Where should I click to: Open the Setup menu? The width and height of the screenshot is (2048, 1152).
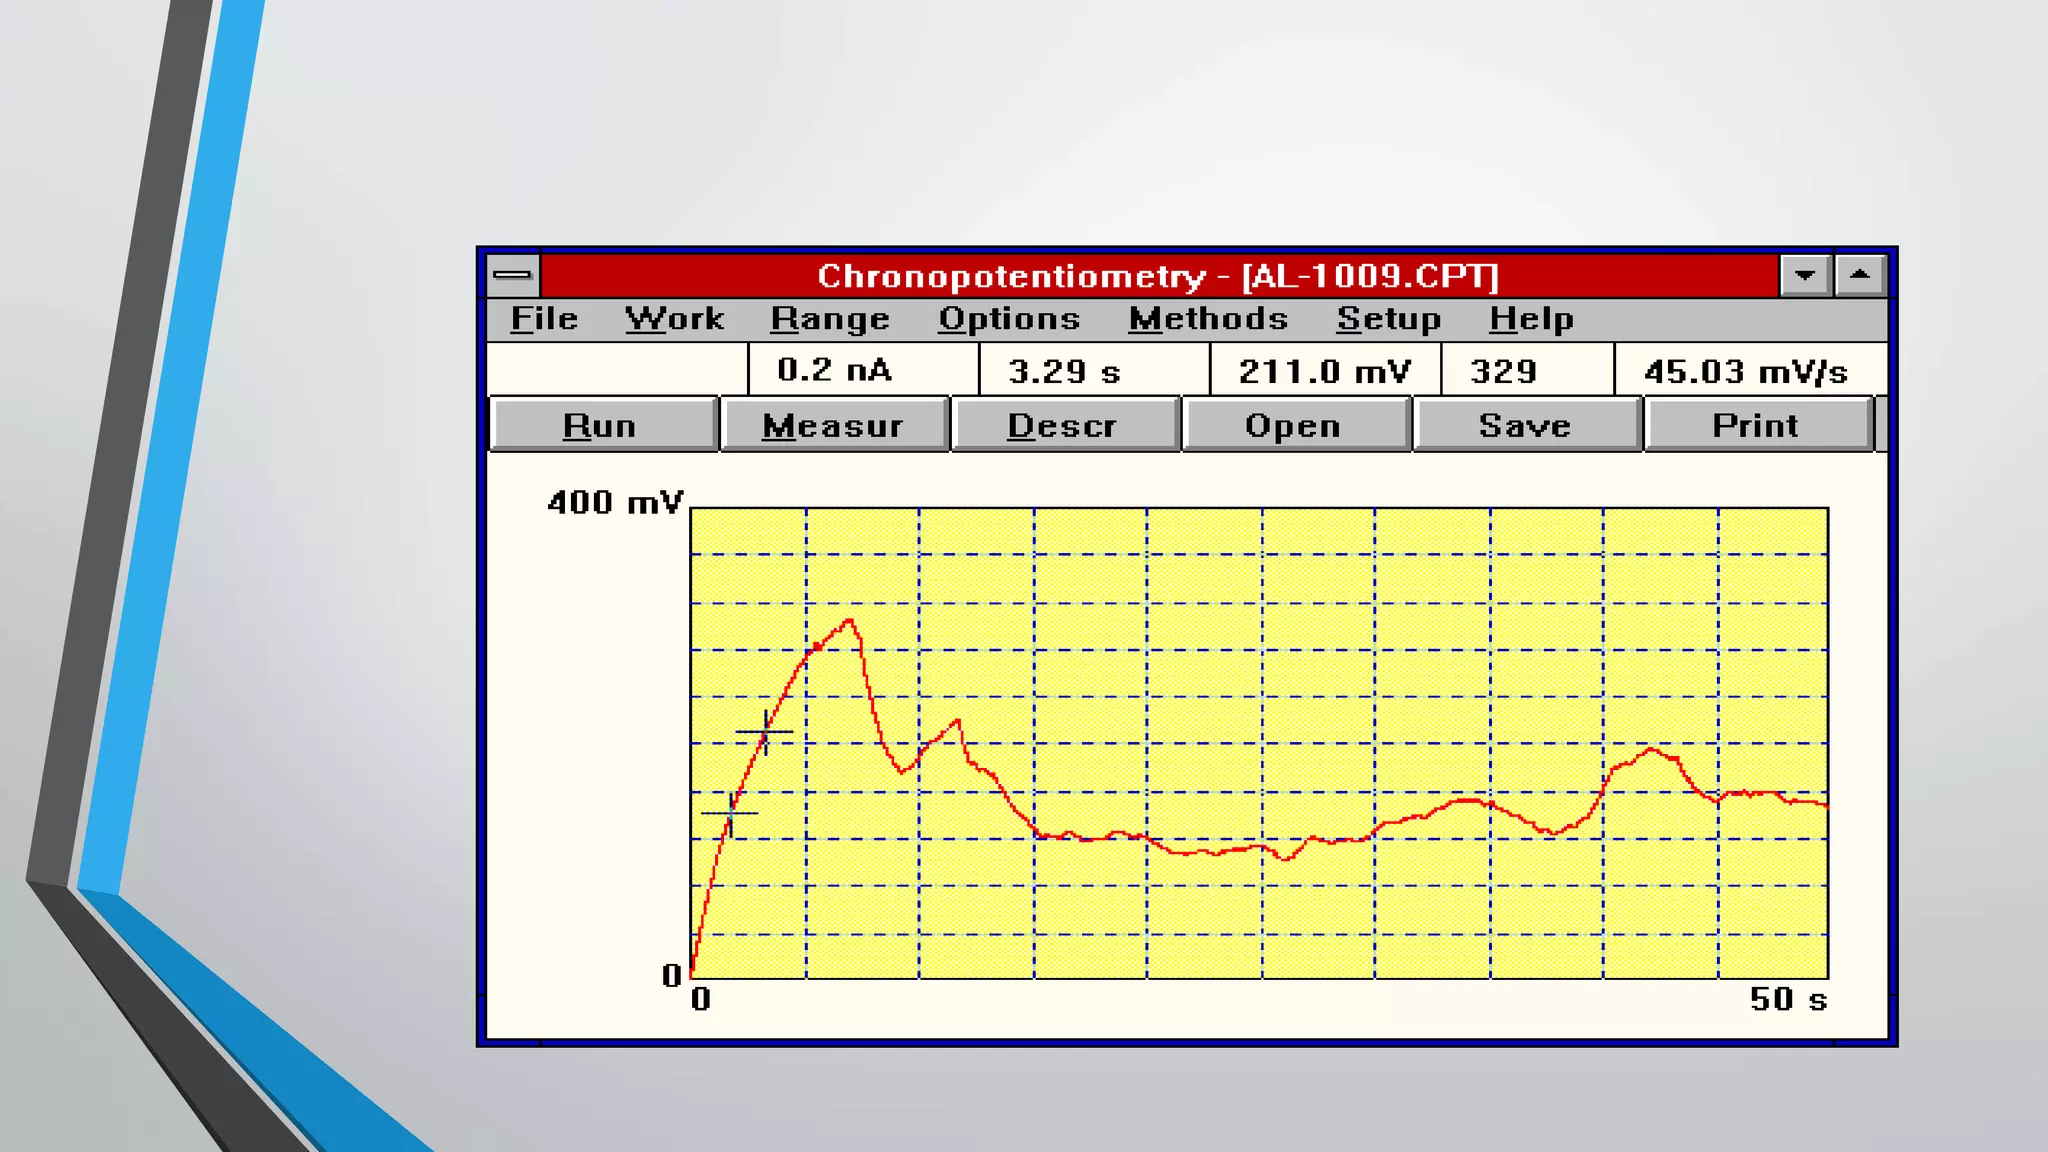pos(1388,319)
